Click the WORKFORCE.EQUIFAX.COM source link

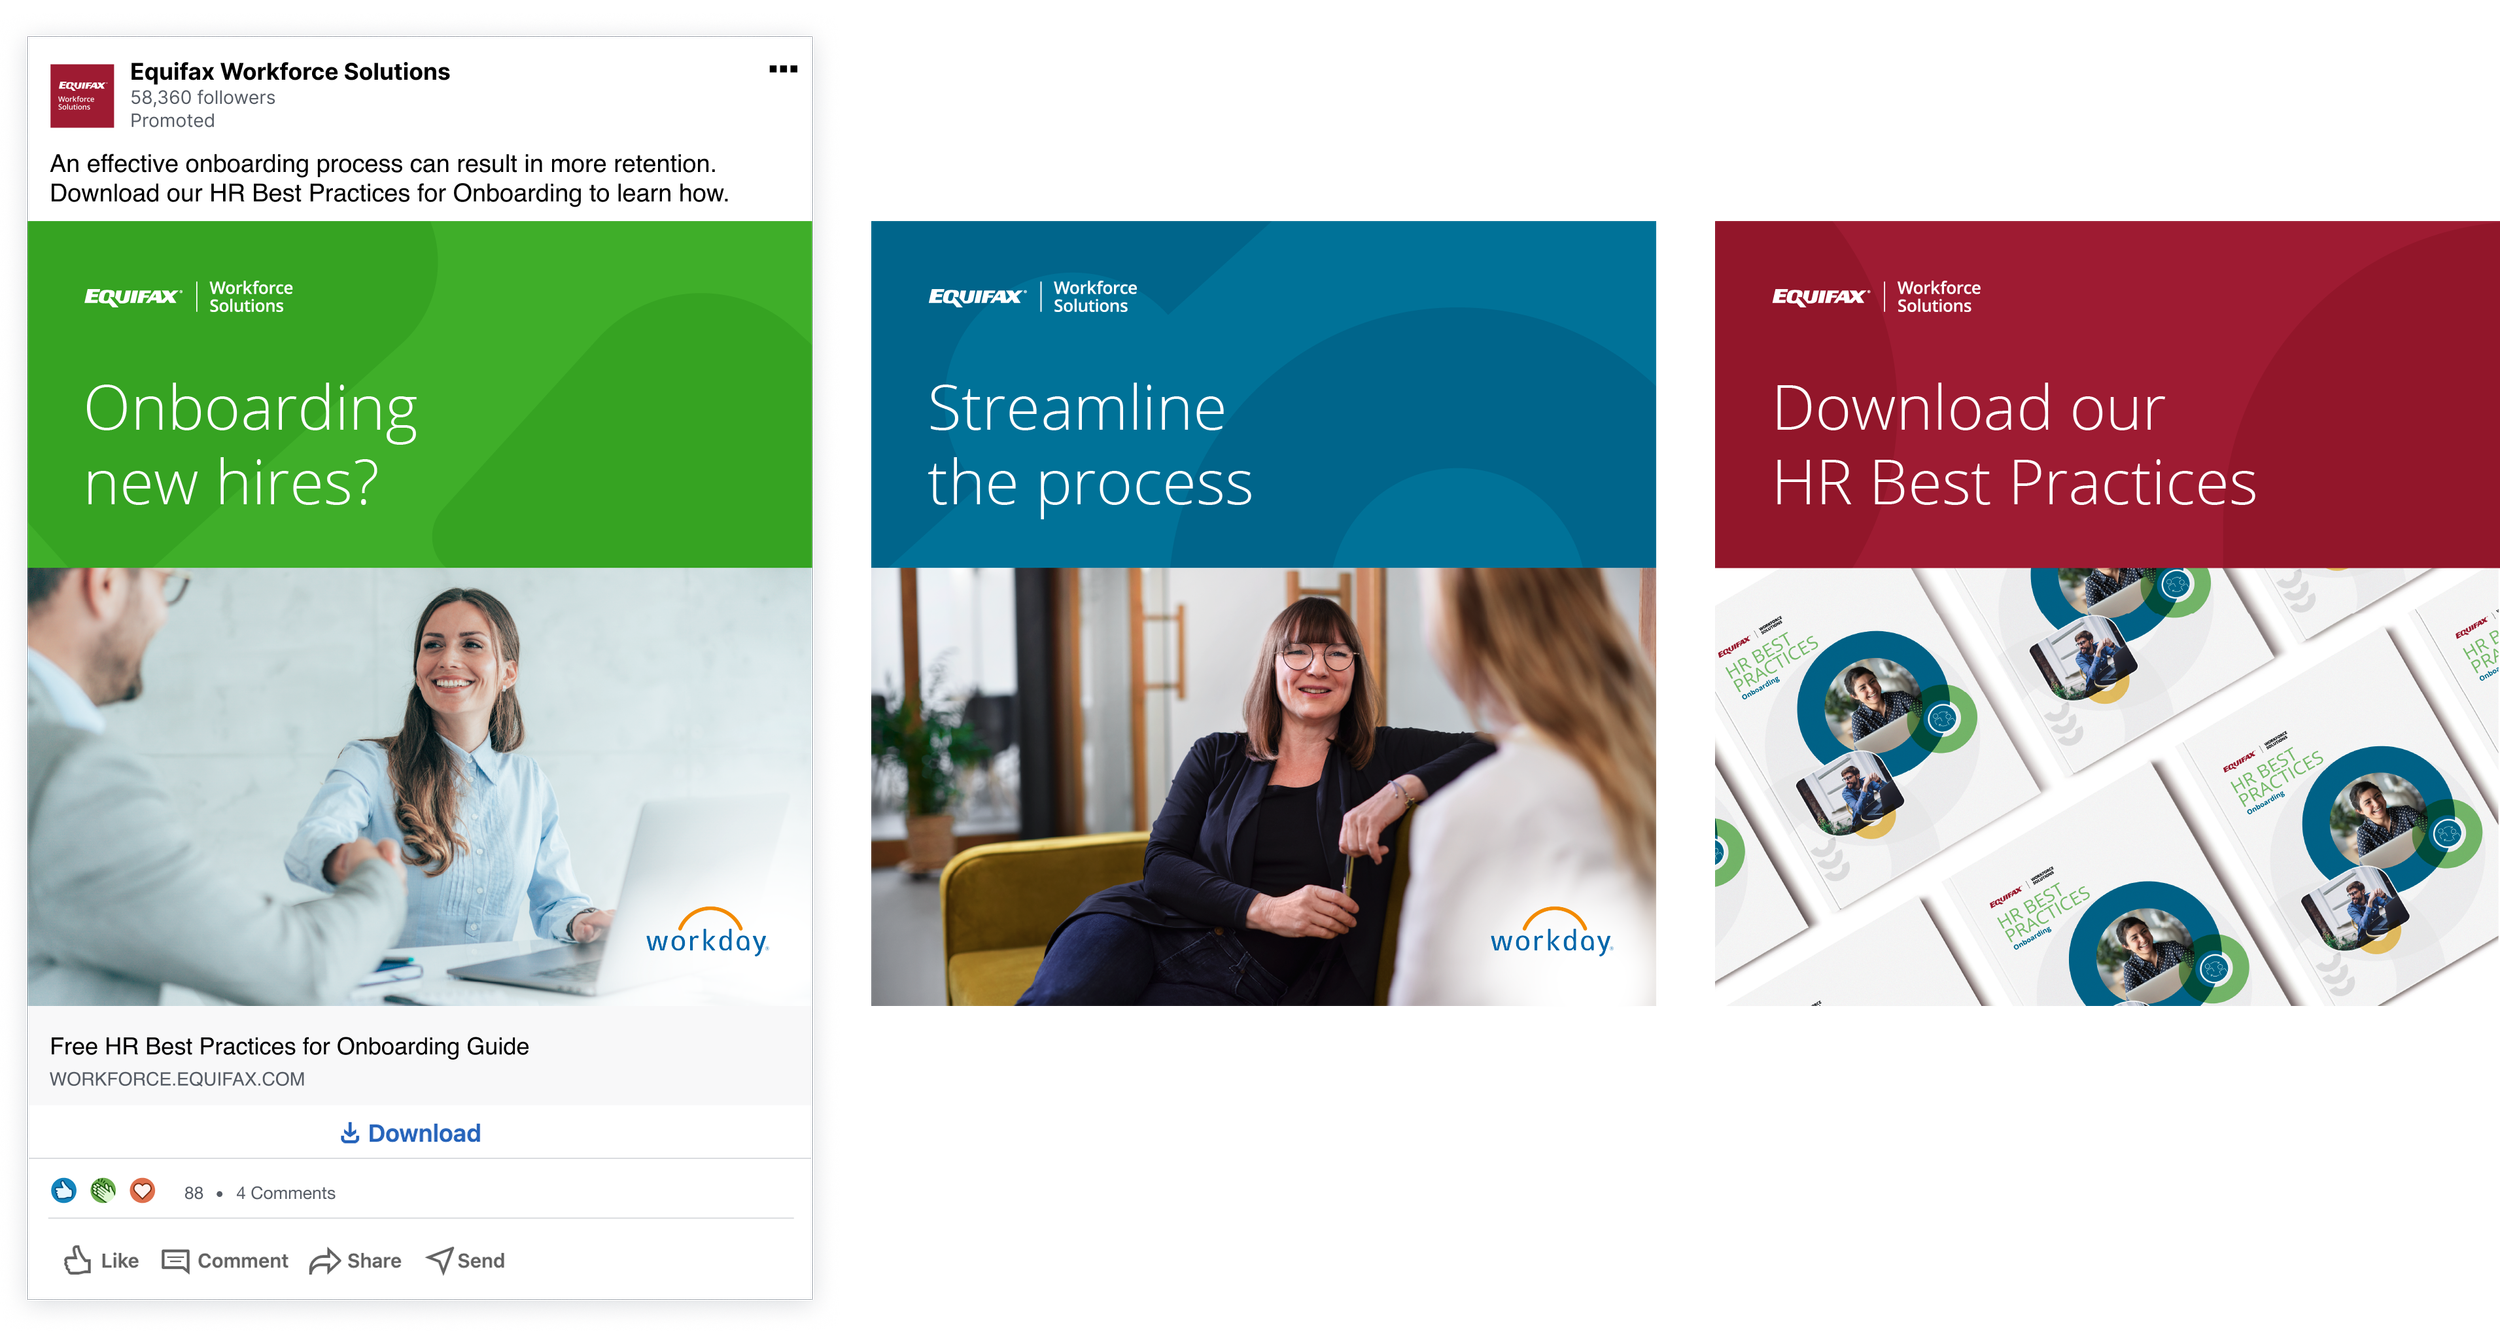[177, 1079]
